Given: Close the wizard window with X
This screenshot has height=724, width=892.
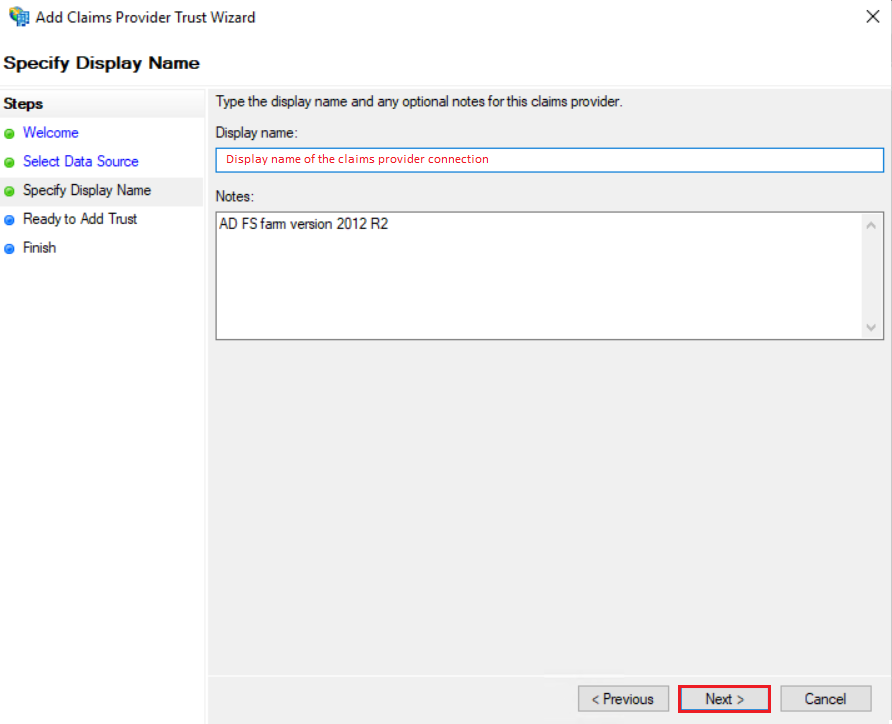Looking at the screenshot, I should coord(873,16).
